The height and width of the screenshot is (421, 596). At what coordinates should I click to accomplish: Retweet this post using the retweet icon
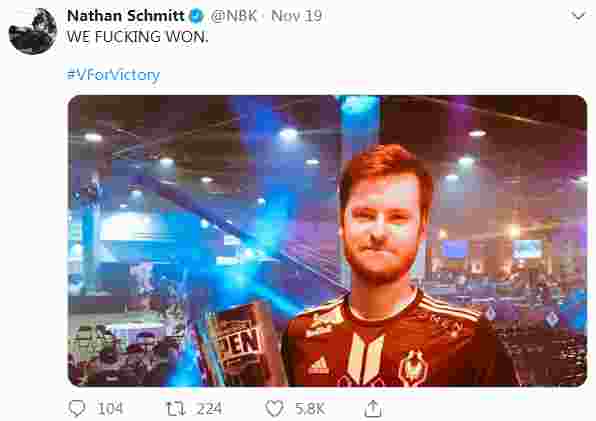coord(176,409)
